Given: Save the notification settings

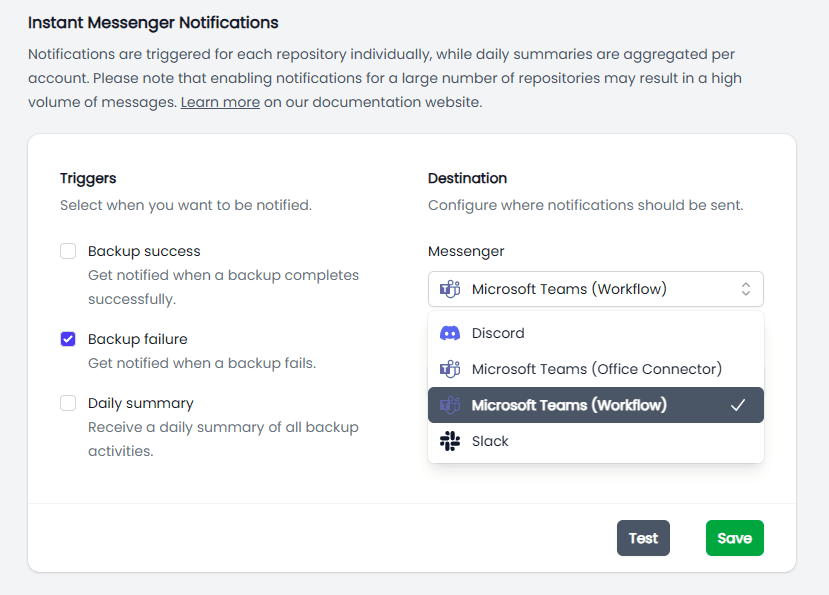Looking at the screenshot, I should pos(734,538).
